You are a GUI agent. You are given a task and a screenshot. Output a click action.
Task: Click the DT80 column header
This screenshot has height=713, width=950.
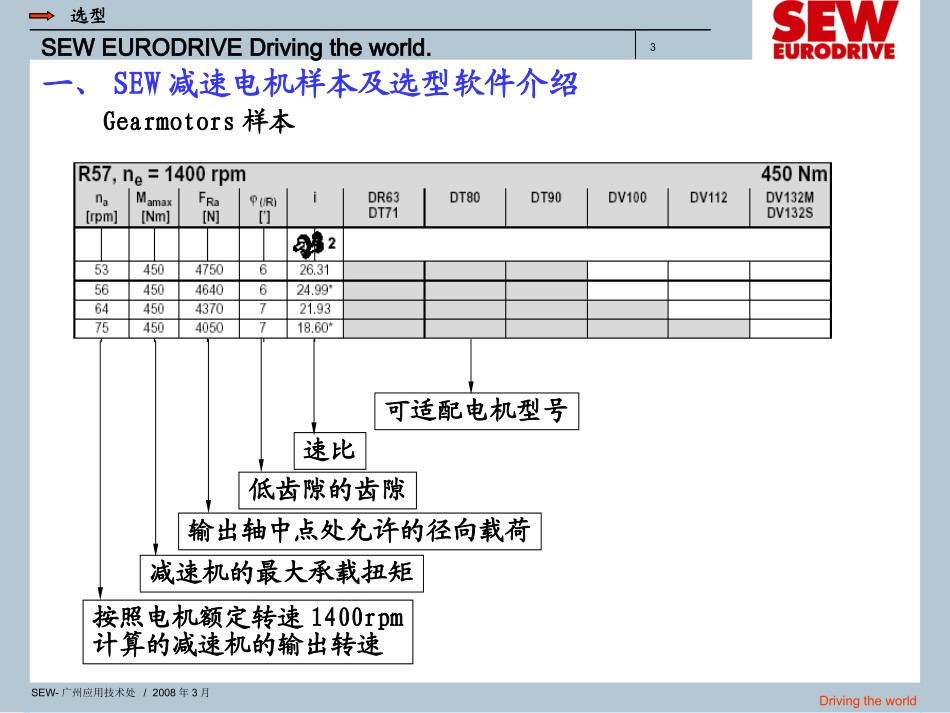click(465, 197)
